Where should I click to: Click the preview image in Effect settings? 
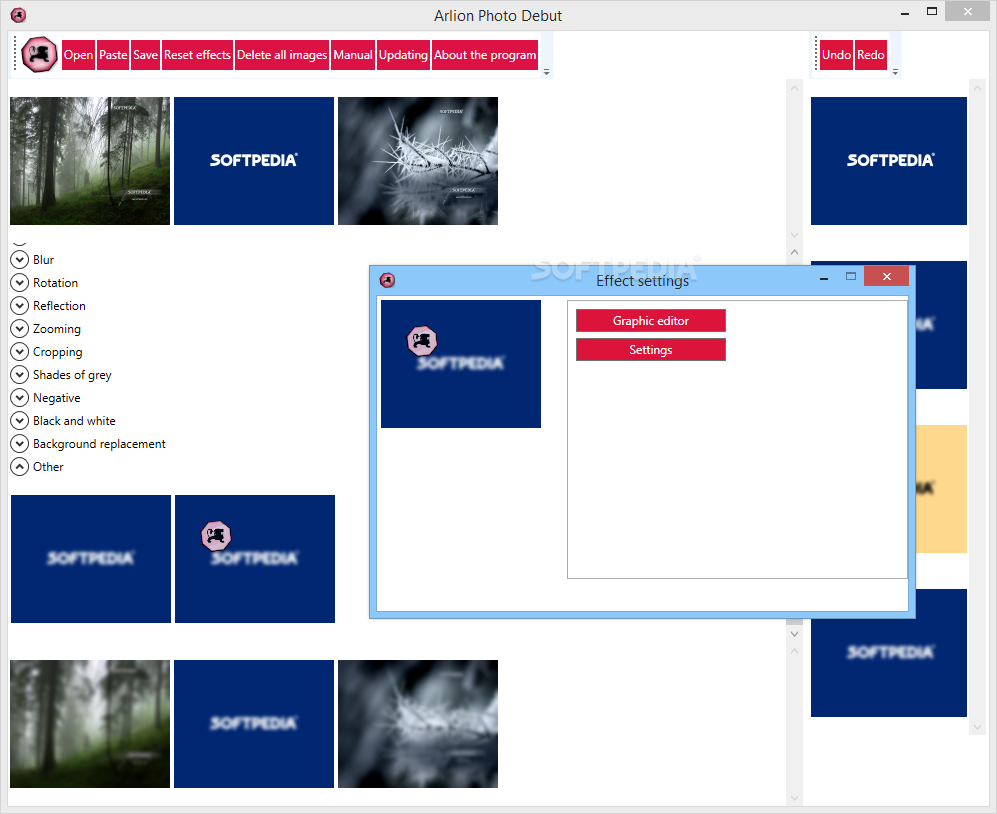click(461, 364)
